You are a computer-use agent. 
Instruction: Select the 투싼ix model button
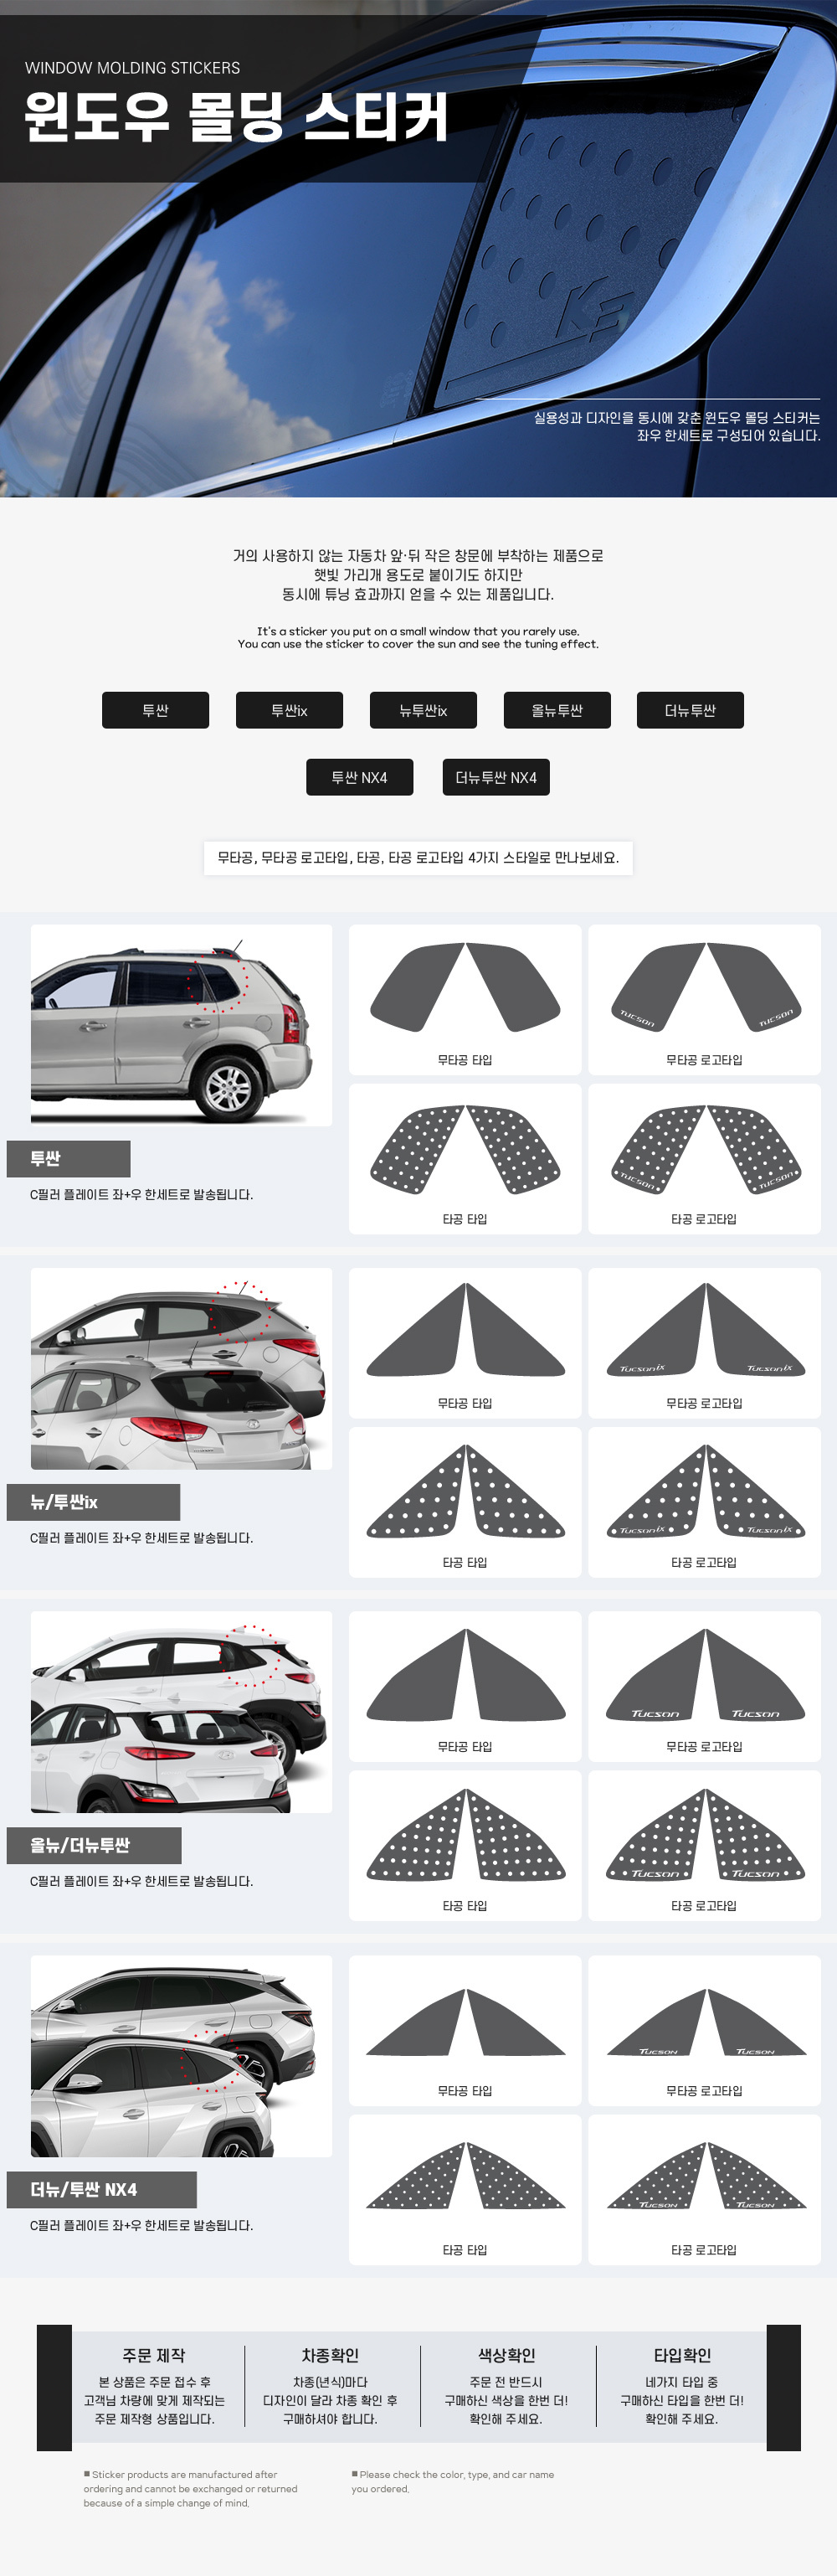click(x=289, y=710)
